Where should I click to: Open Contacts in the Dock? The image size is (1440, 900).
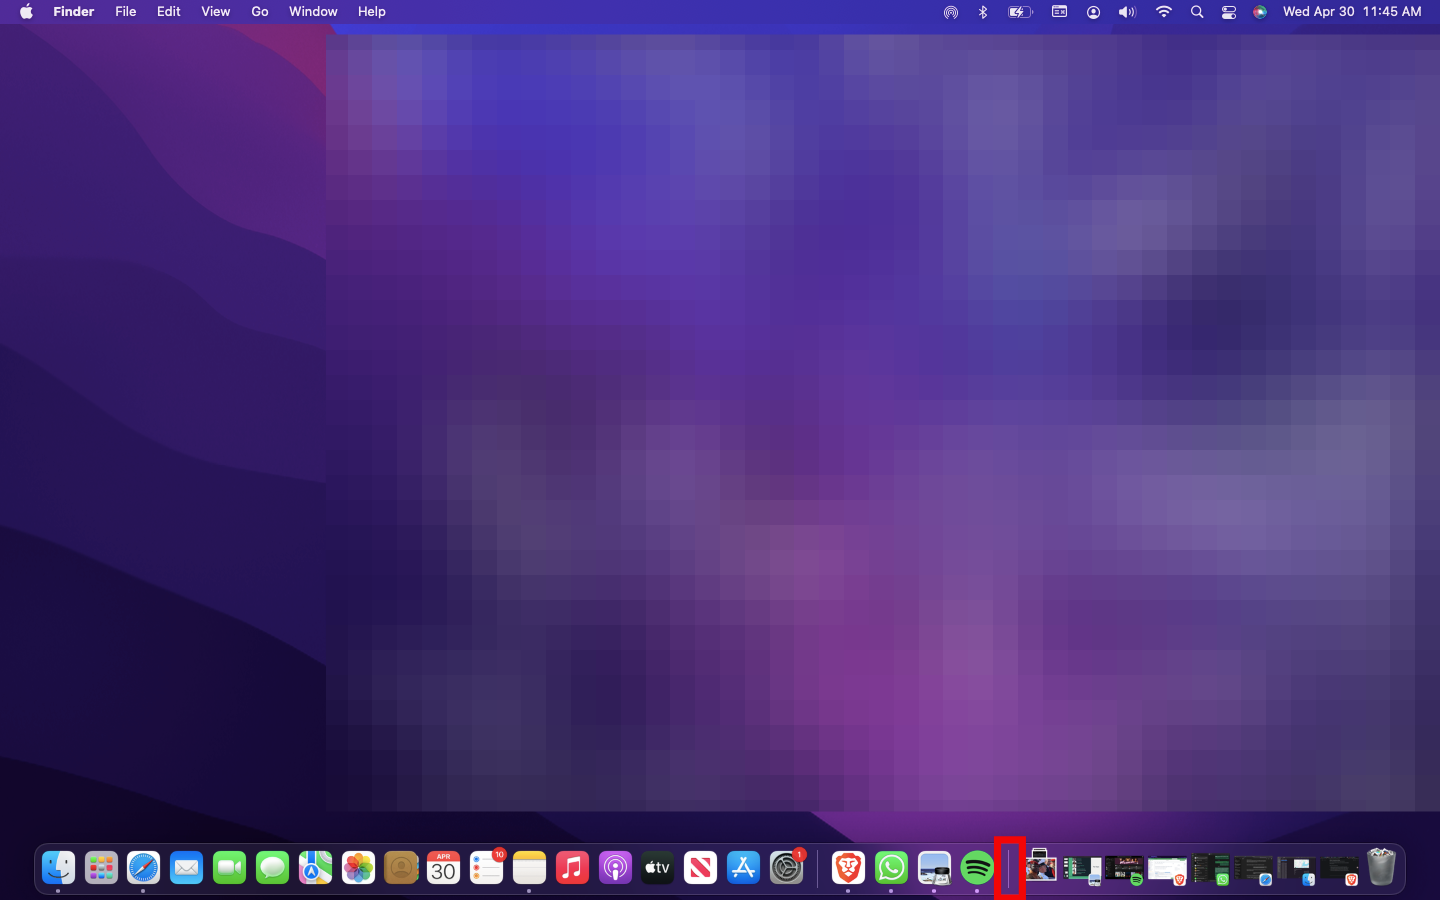(x=401, y=867)
